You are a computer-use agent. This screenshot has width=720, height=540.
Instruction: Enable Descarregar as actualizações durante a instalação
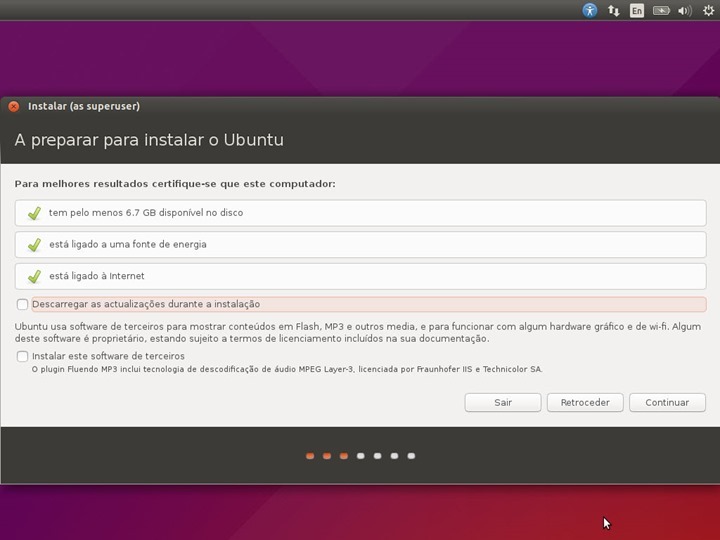pyautogui.click(x=22, y=304)
